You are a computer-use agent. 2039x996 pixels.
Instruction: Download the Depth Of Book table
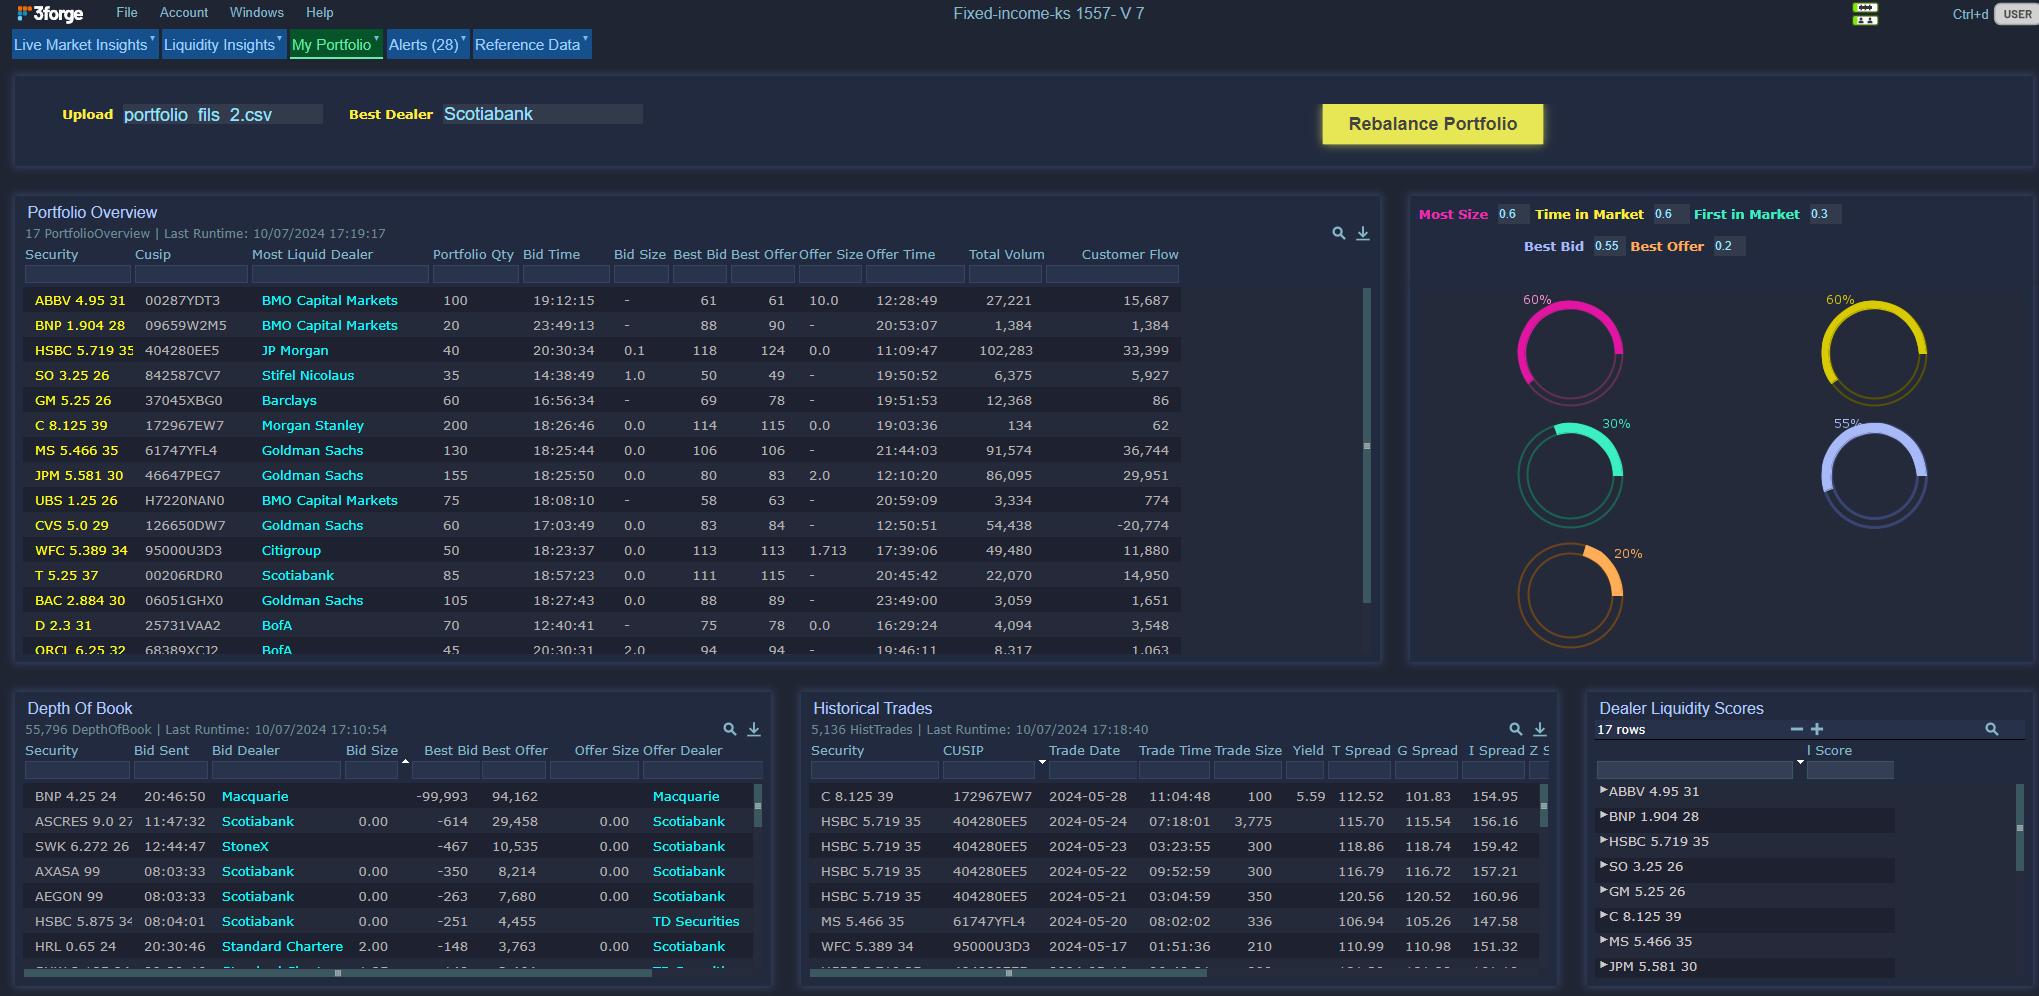pos(754,729)
